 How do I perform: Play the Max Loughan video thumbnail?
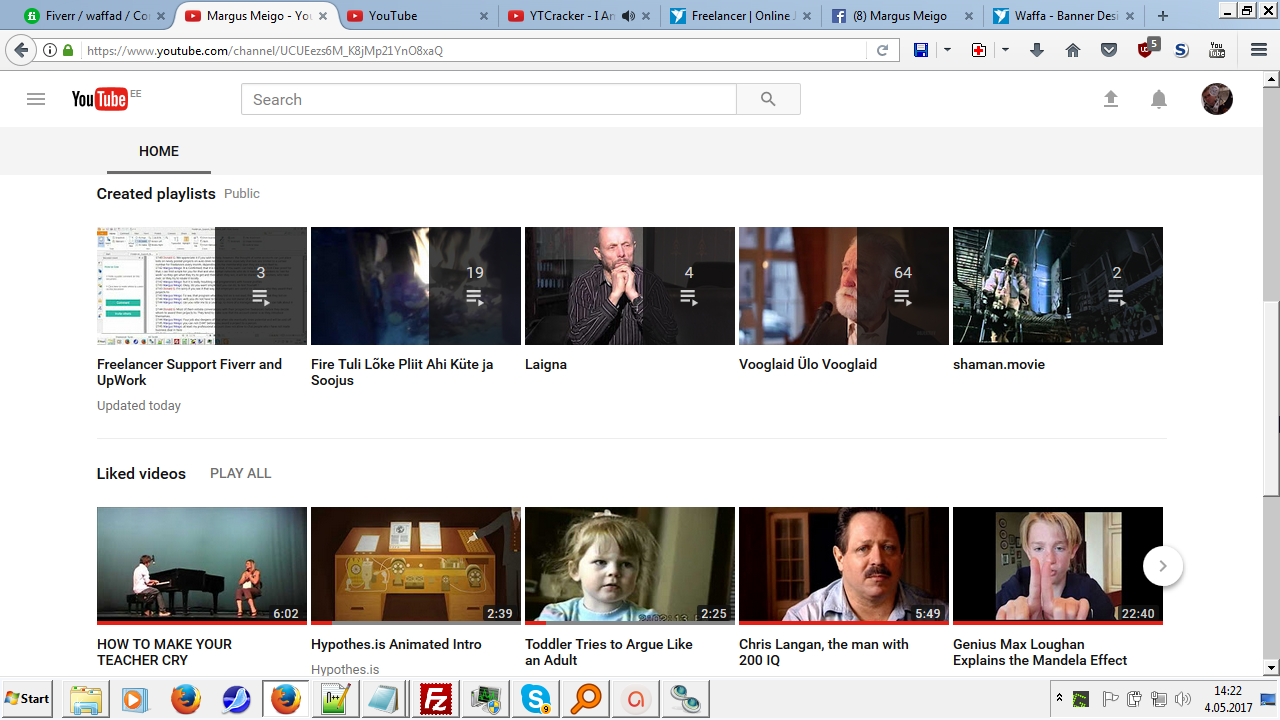coord(1058,565)
